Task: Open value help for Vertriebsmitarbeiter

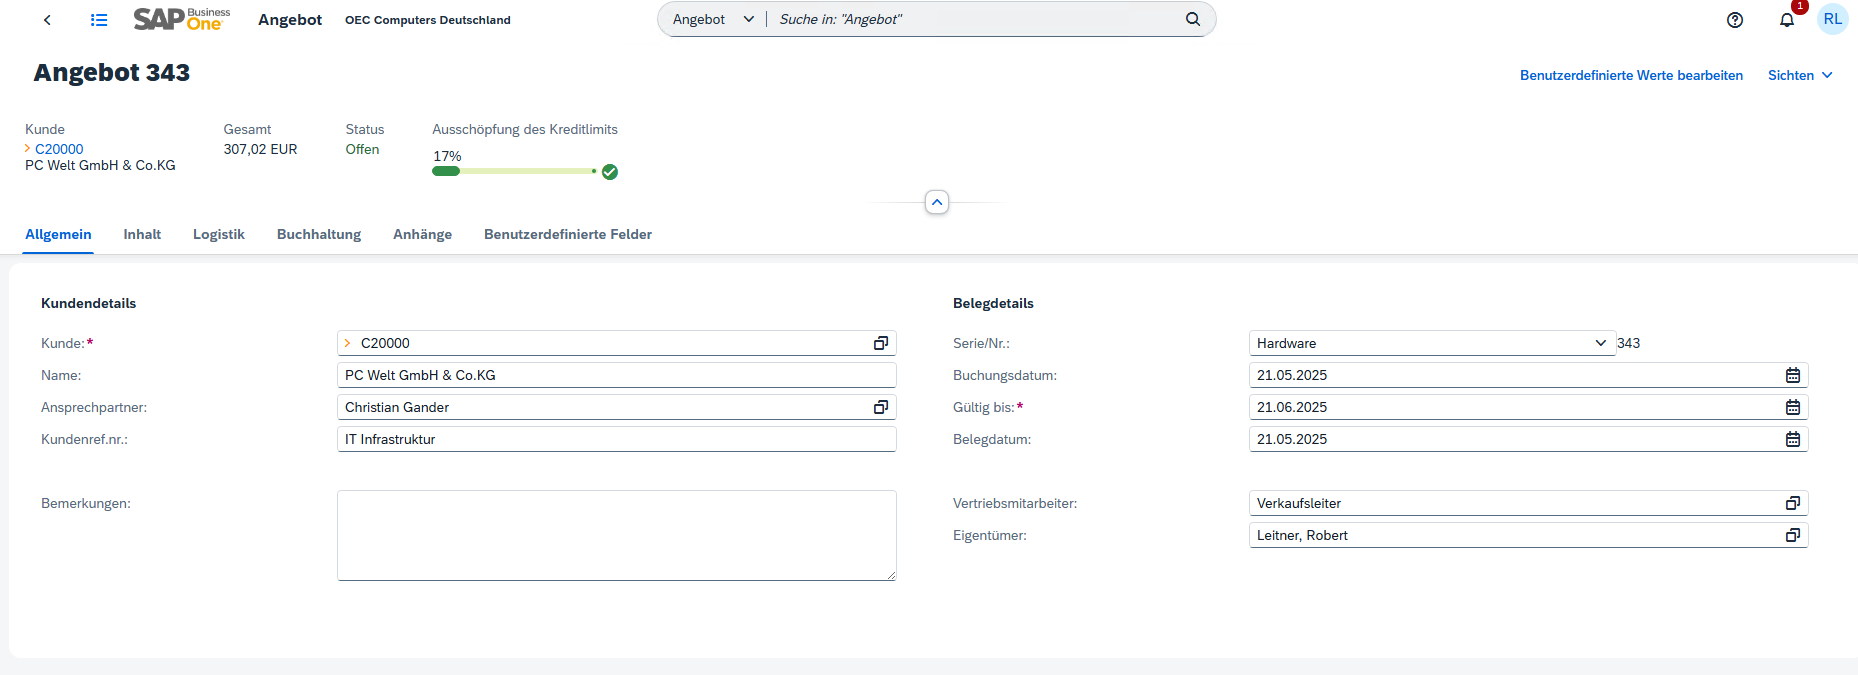Action: [1793, 503]
